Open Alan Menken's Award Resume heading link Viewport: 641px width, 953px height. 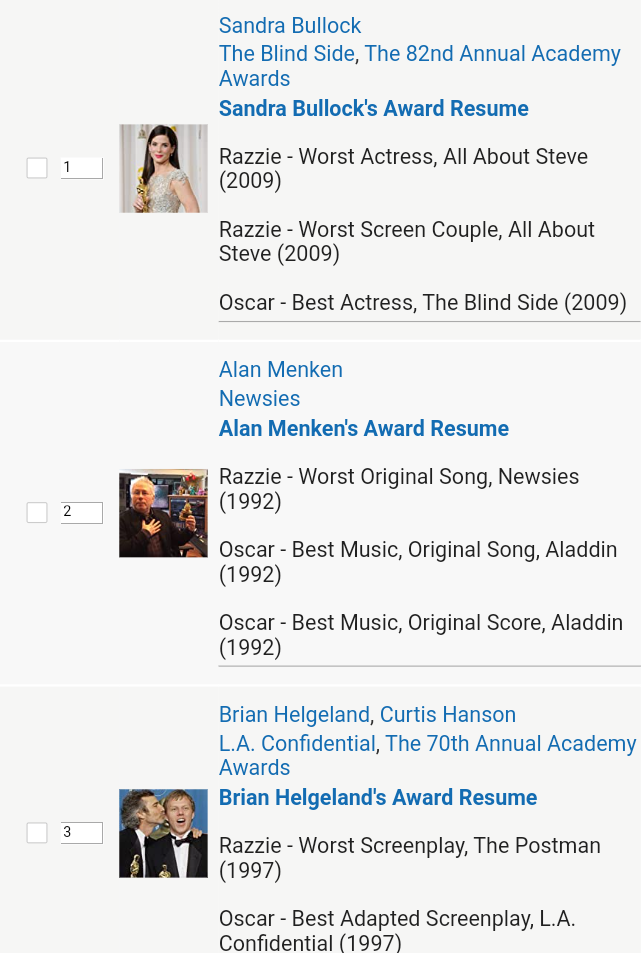(364, 429)
